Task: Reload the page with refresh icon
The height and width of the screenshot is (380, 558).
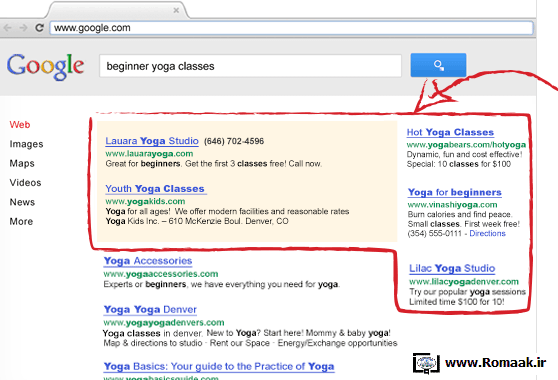Action: (39, 27)
